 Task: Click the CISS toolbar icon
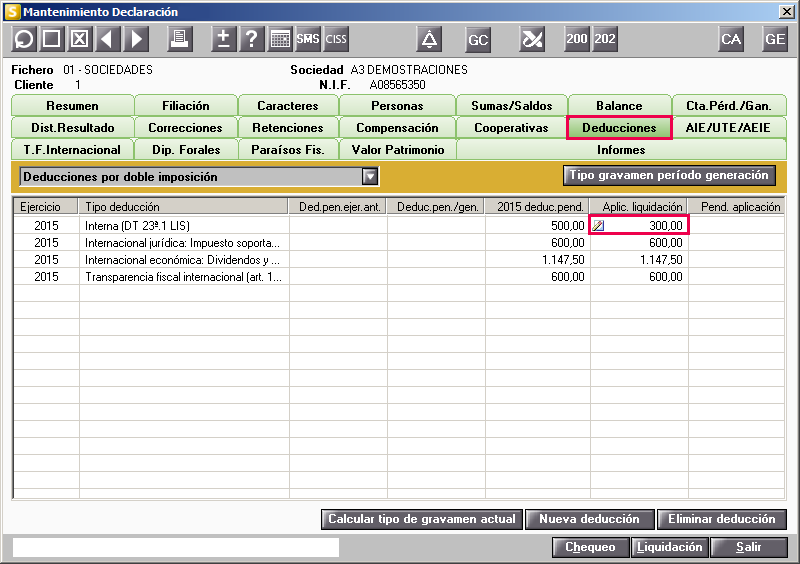[x=336, y=39]
